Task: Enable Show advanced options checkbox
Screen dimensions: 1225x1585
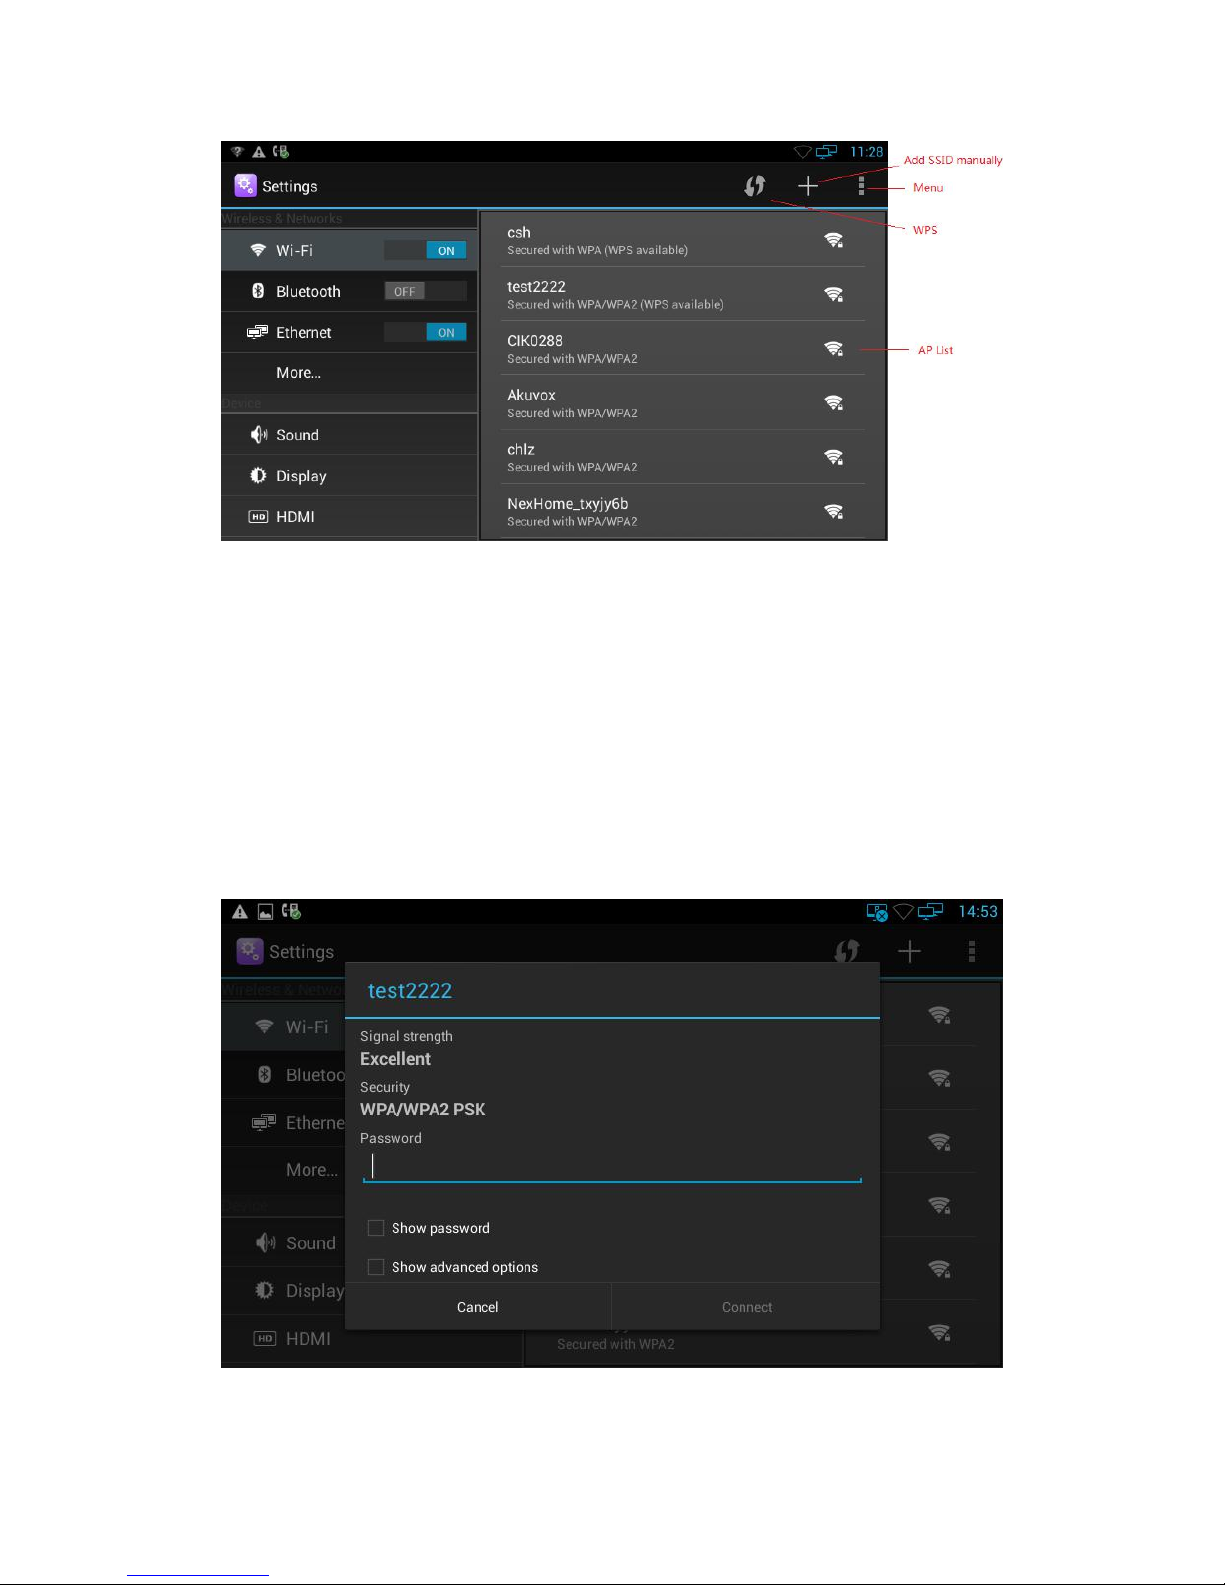Action: [376, 1267]
